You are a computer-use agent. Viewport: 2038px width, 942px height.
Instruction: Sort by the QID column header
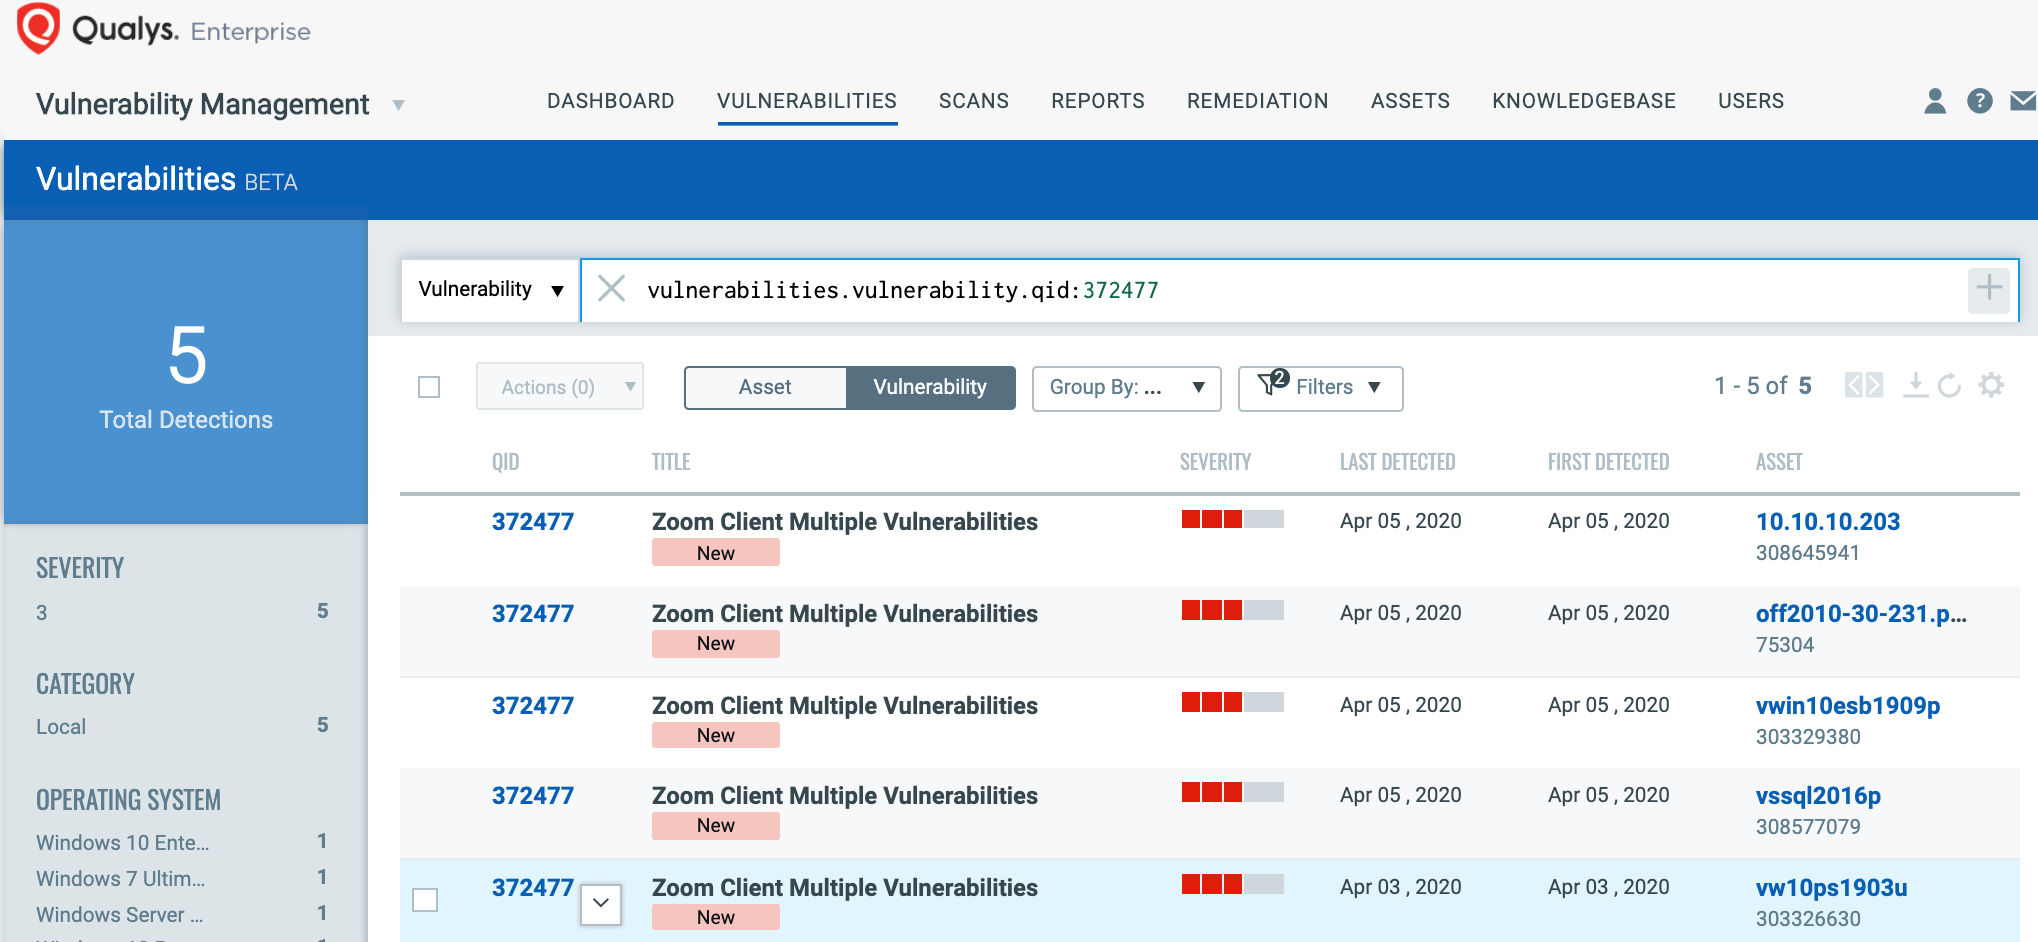point(505,462)
